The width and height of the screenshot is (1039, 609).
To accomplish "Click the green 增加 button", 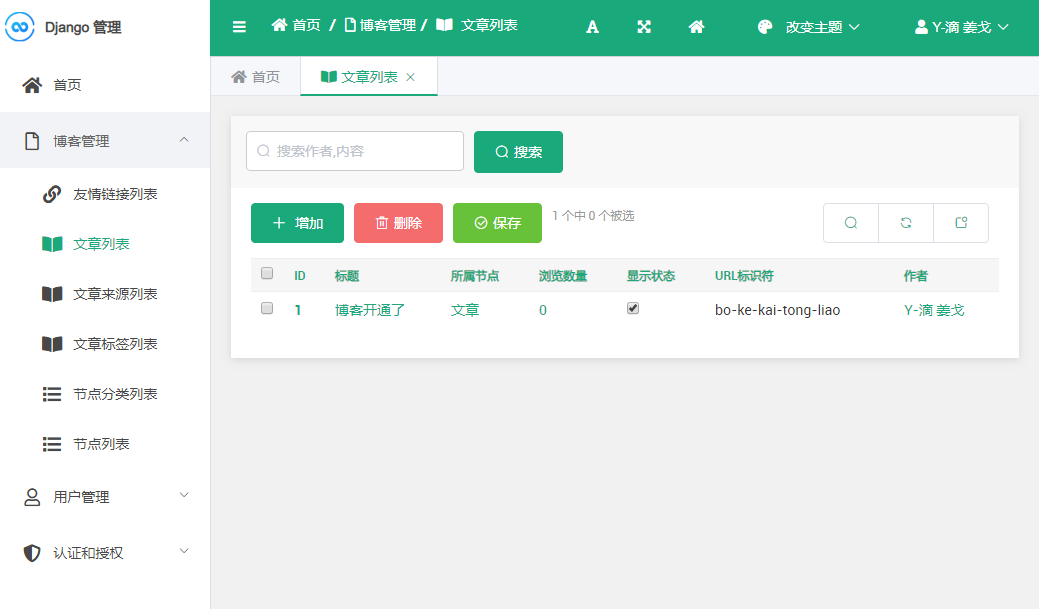I will (x=297, y=223).
